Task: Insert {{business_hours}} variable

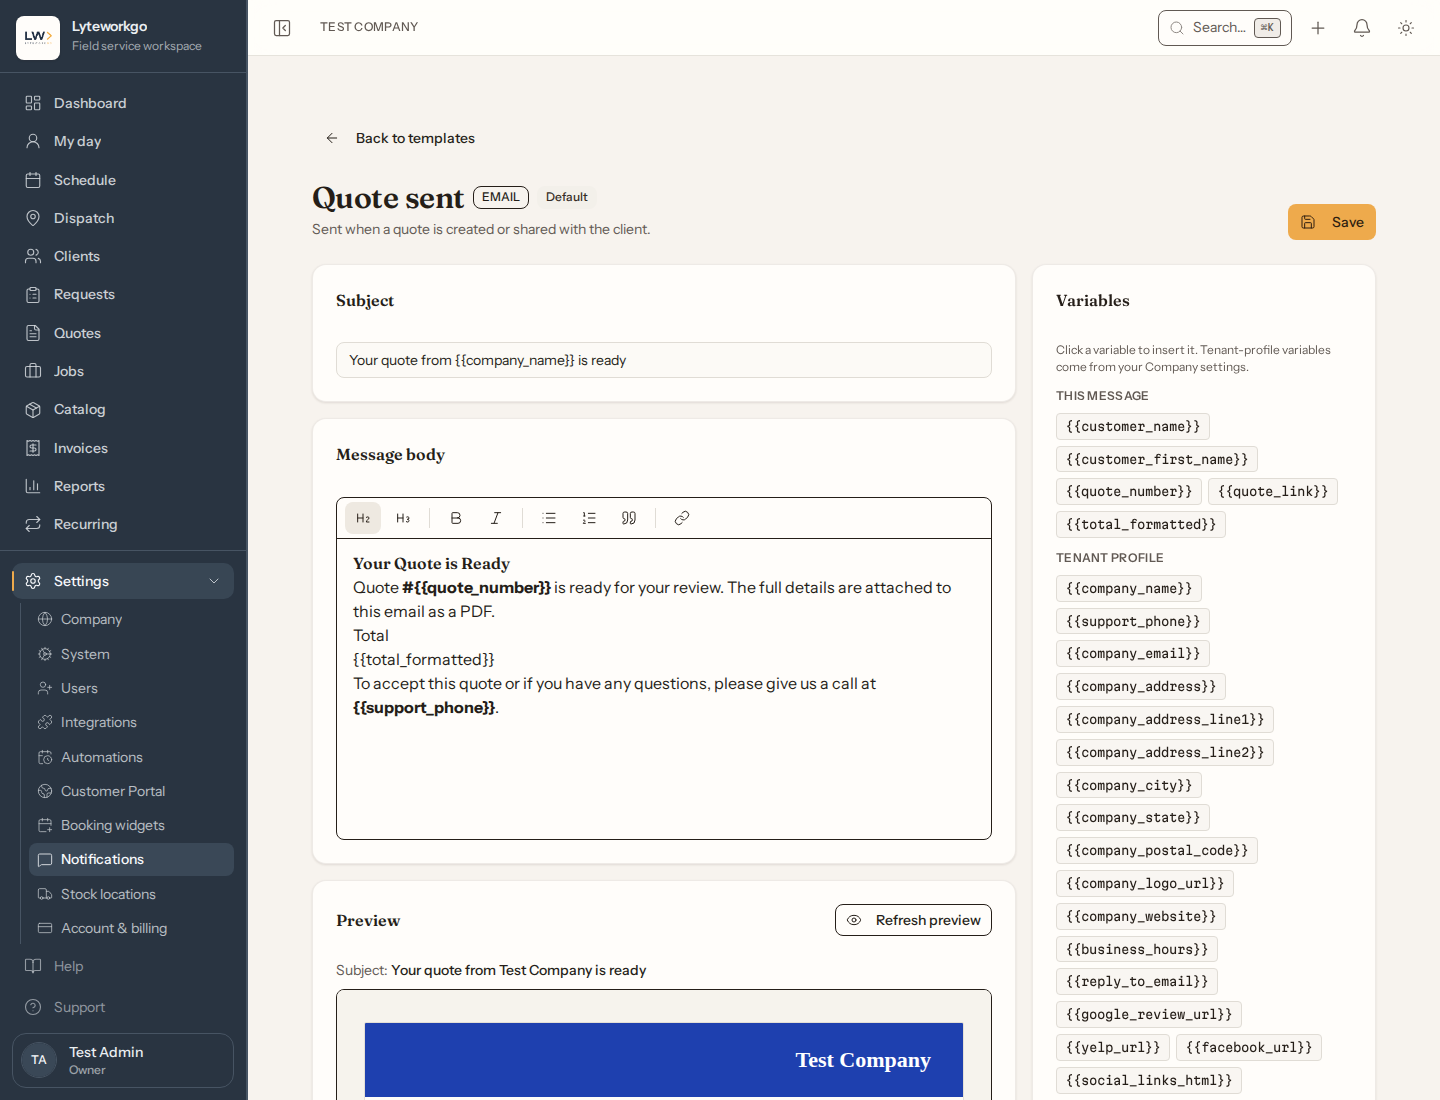Action: (x=1137, y=949)
